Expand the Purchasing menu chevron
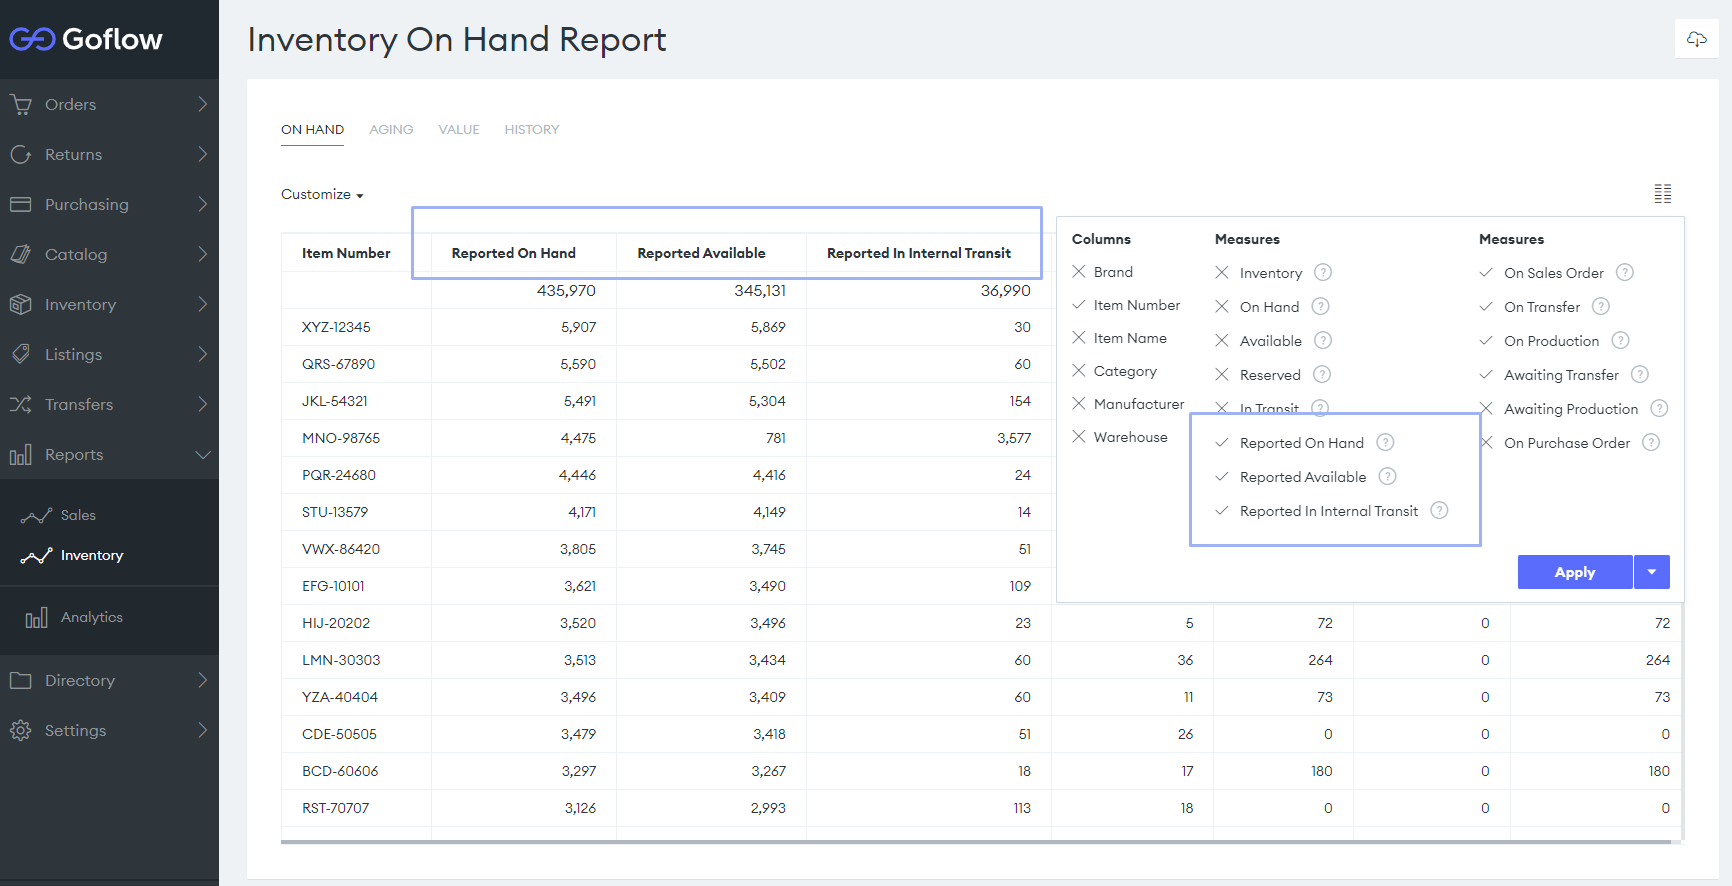 point(202,204)
